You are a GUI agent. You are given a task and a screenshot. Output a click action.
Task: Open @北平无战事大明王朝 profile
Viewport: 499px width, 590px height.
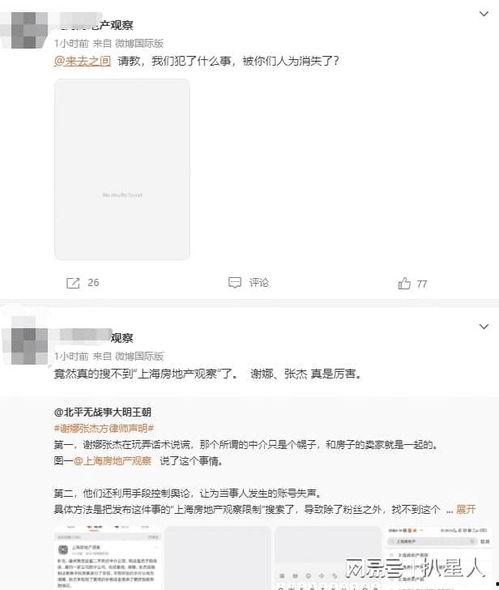(x=102, y=412)
